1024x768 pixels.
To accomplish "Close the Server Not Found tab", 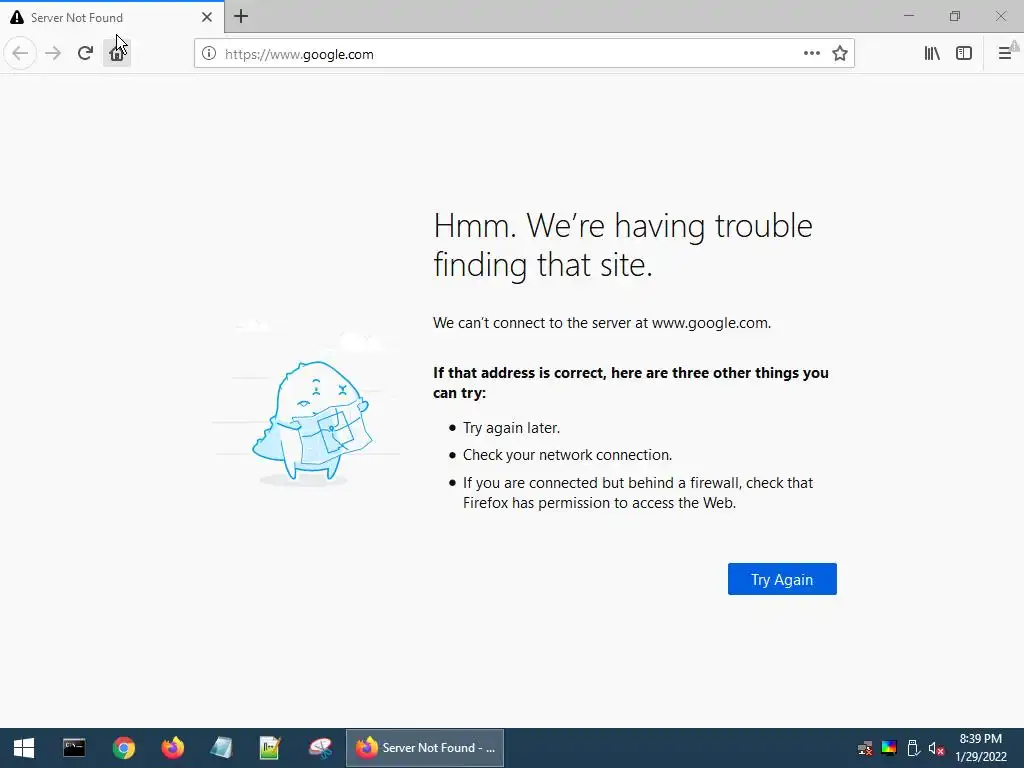I will click(x=206, y=17).
